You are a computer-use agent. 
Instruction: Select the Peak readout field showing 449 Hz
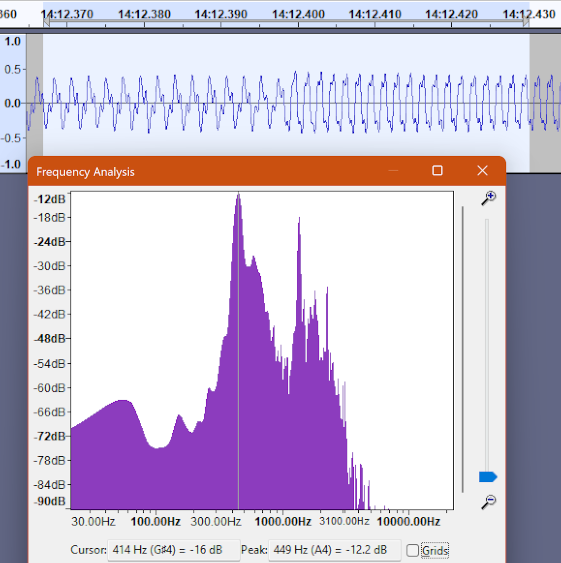tap(334, 550)
